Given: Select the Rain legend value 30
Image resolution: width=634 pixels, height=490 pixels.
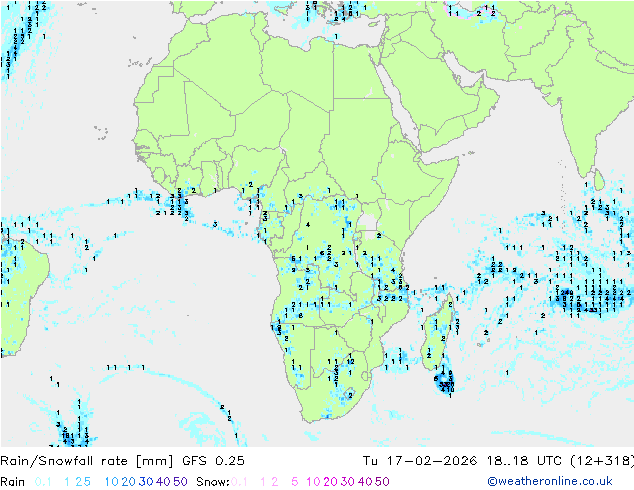Looking at the screenshot, I should click(x=146, y=482).
